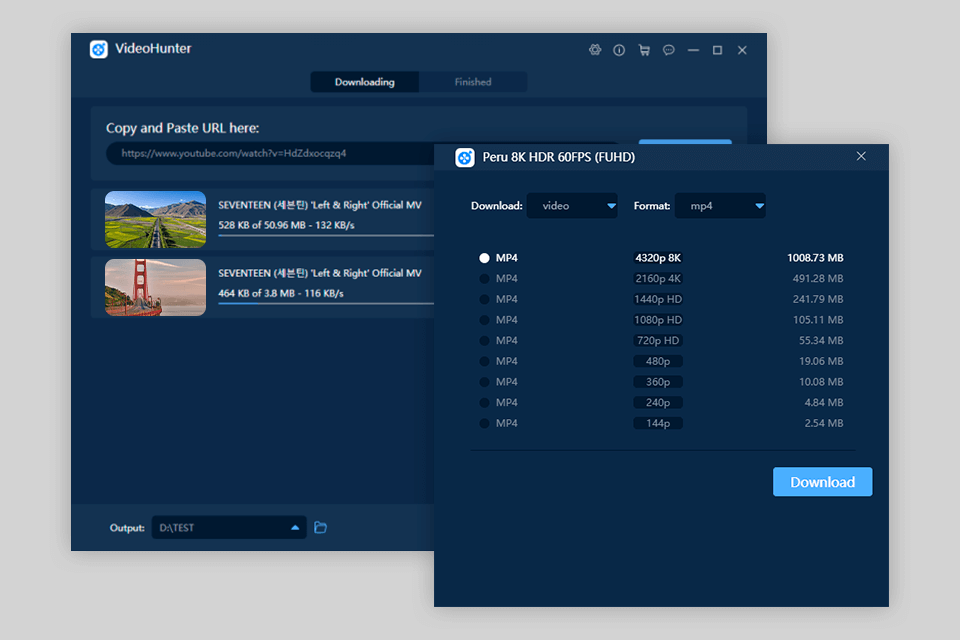The height and width of the screenshot is (640, 960).
Task: Switch to the Downloading tab
Action: point(364,82)
